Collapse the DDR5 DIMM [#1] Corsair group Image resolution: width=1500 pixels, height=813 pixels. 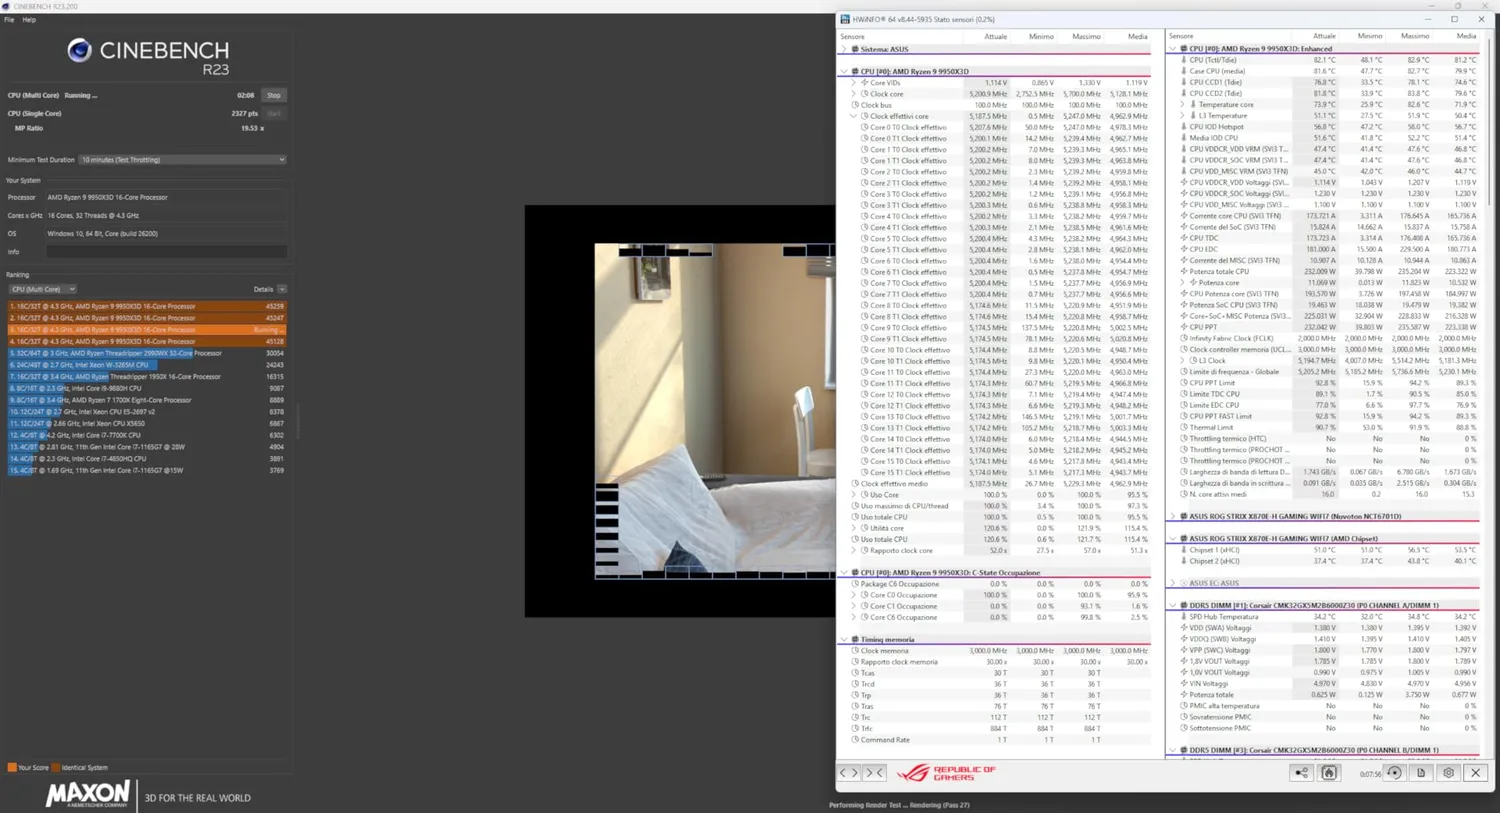coord(1173,606)
